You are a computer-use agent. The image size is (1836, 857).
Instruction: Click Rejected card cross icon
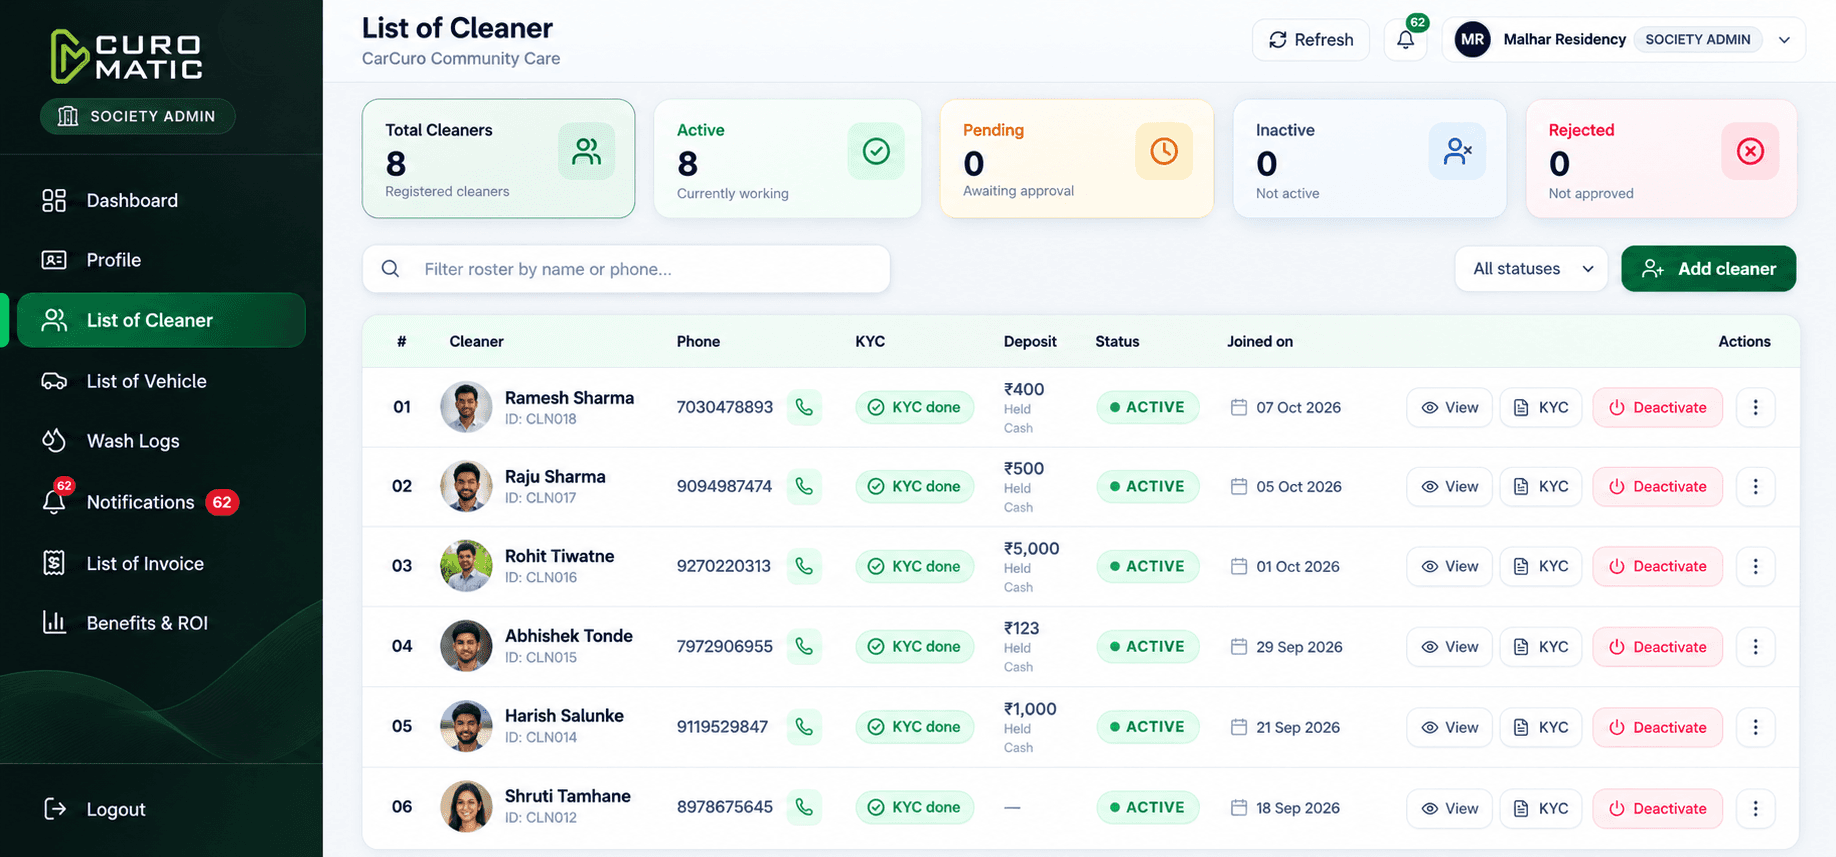pos(1750,151)
